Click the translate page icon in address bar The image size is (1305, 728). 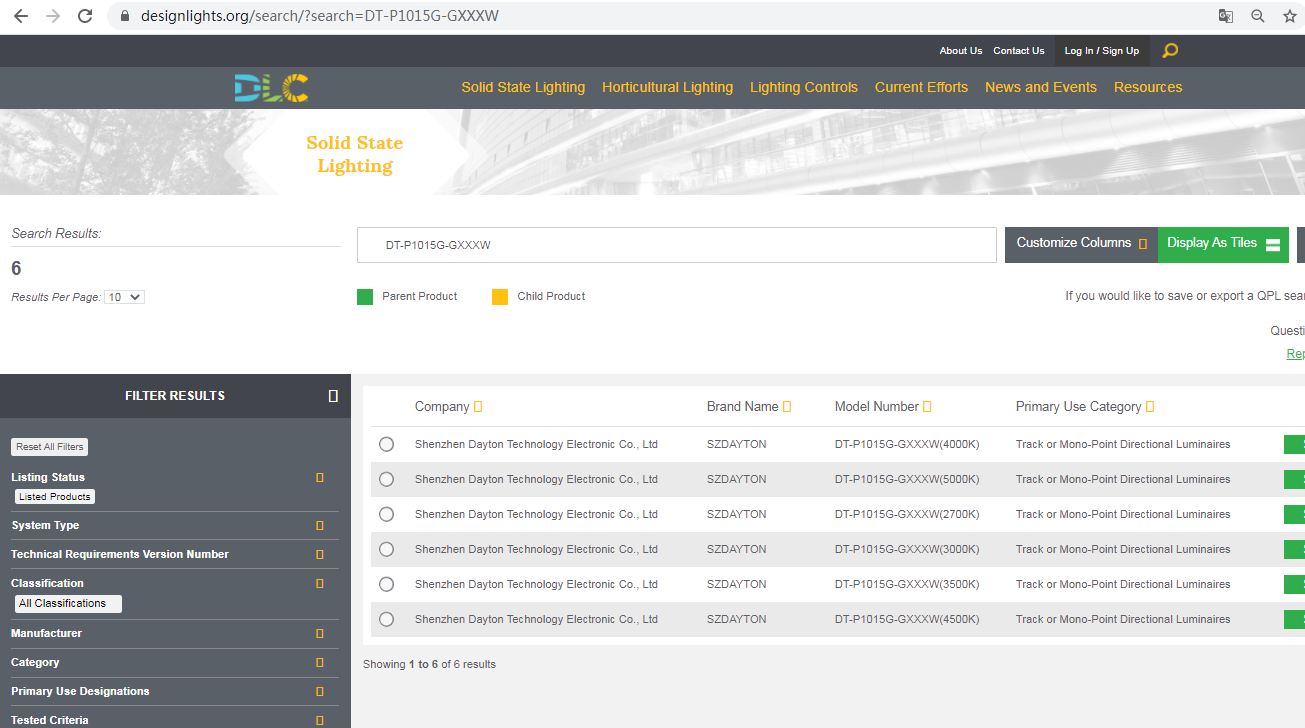(x=1225, y=16)
